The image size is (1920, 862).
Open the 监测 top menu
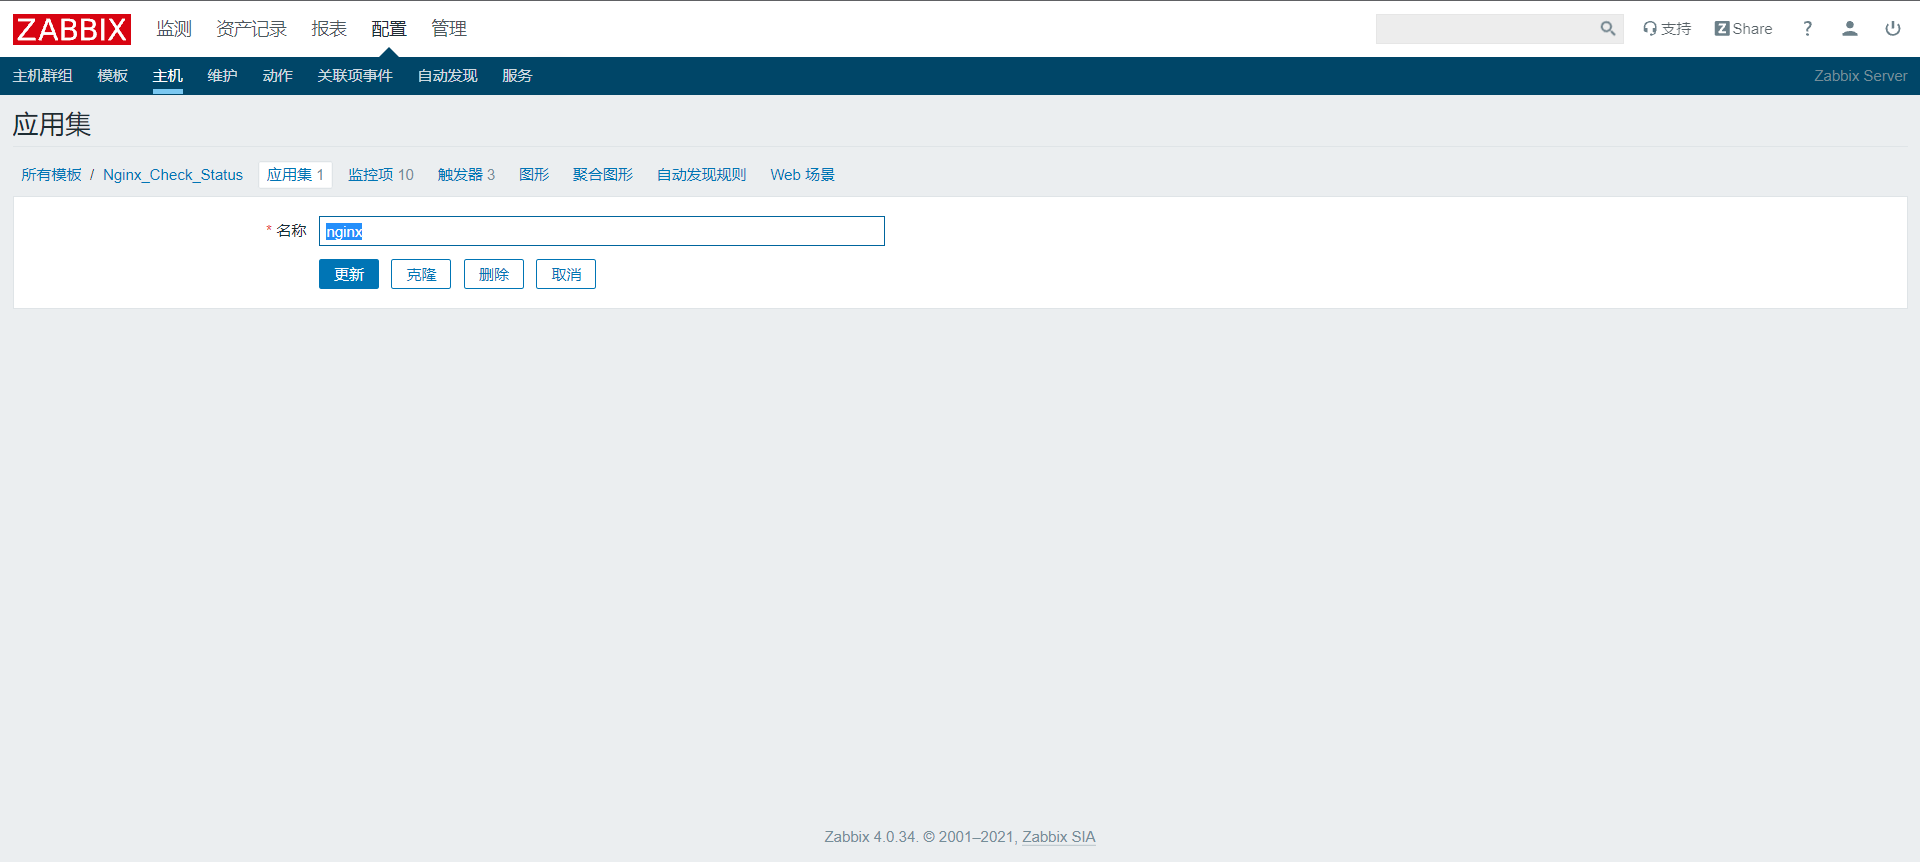pyautogui.click(x=174, y=29)
